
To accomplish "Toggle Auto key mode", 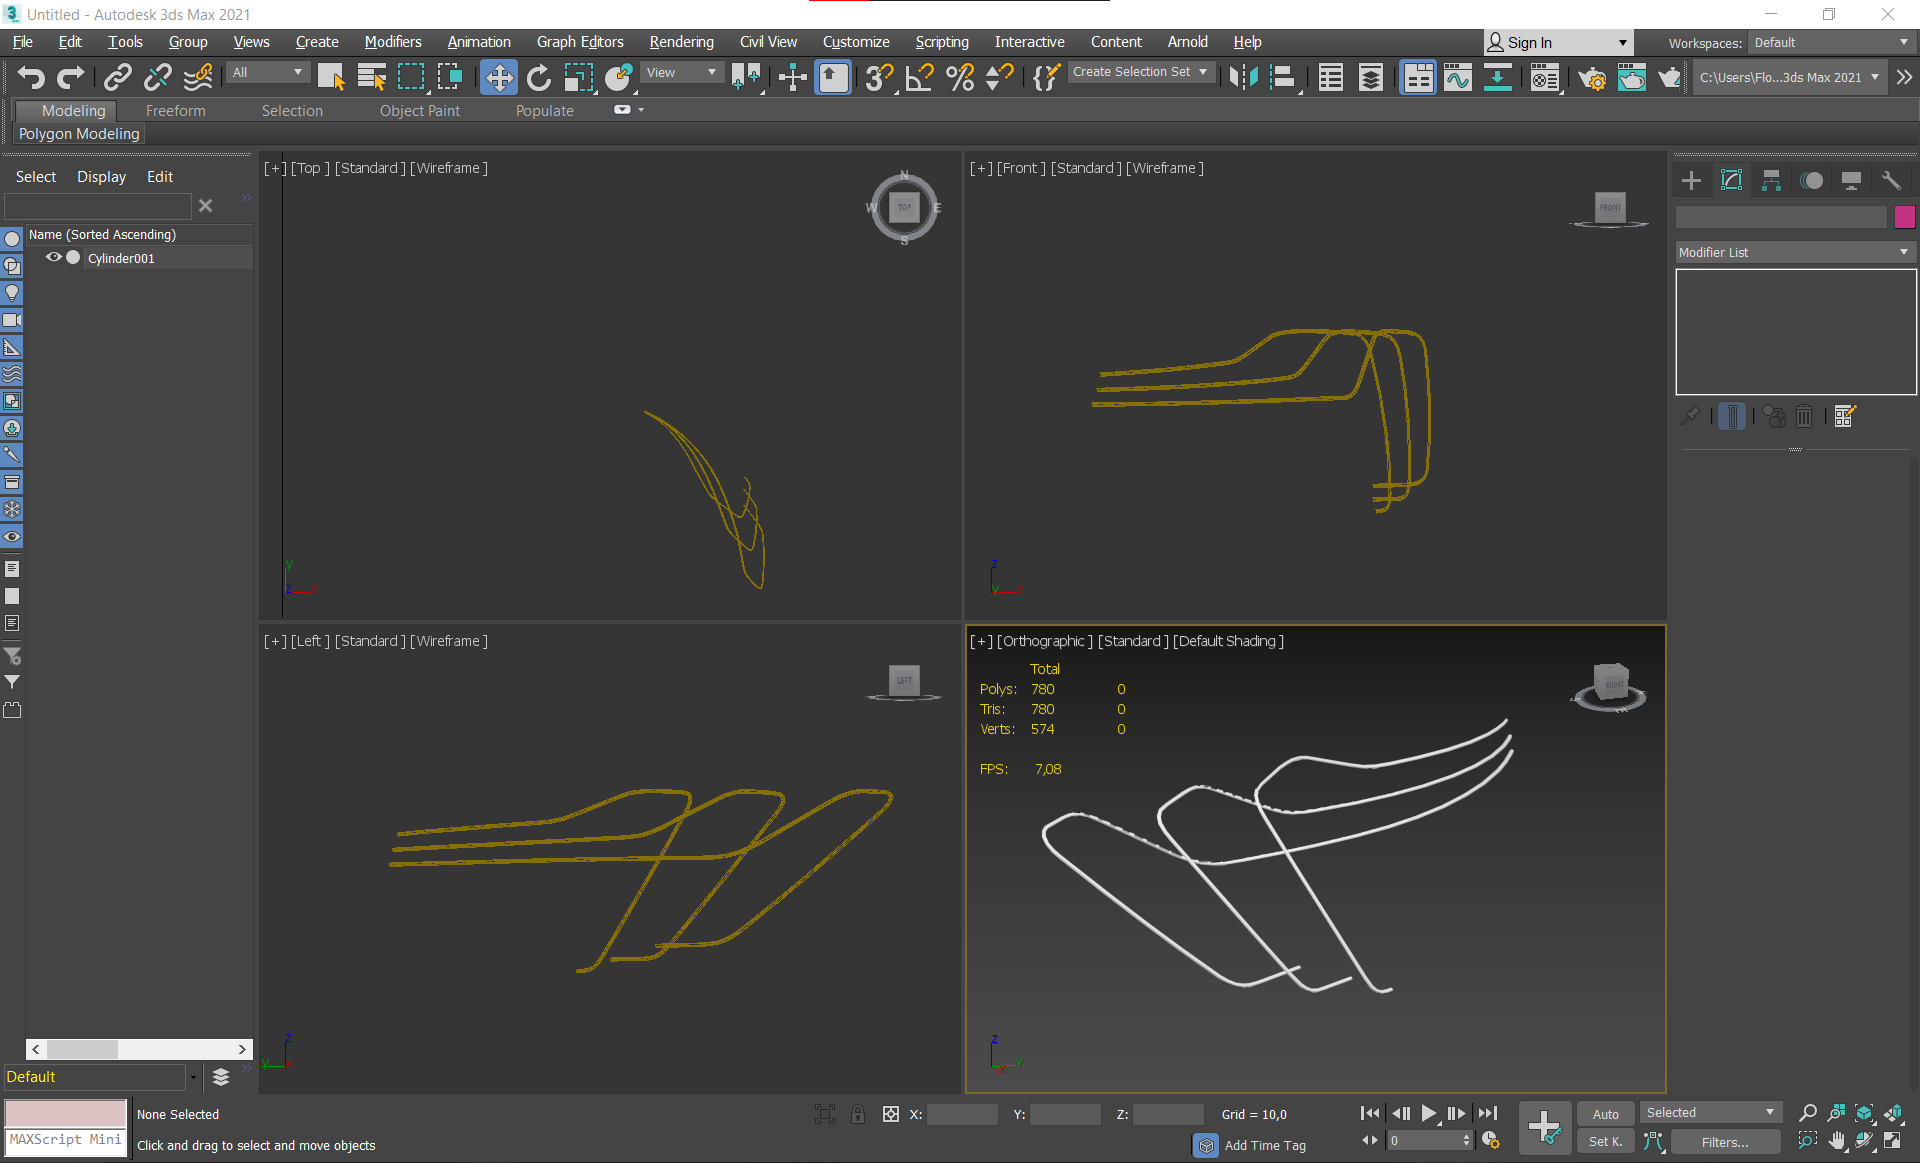I will click(x=1605, y=1113).
